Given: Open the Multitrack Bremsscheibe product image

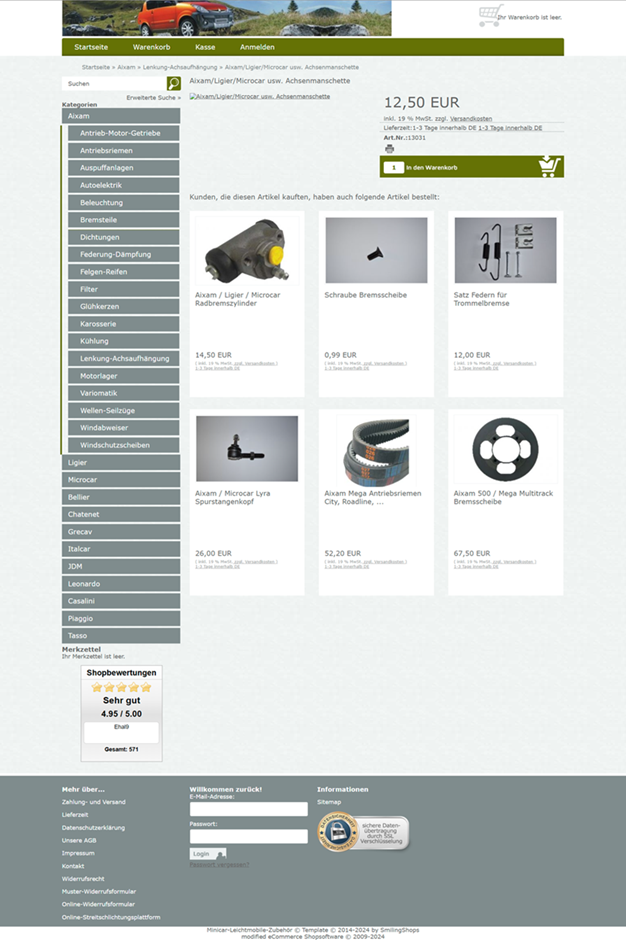Looking at the screenshot, I should pyautogui.click(x=505, y=449).
